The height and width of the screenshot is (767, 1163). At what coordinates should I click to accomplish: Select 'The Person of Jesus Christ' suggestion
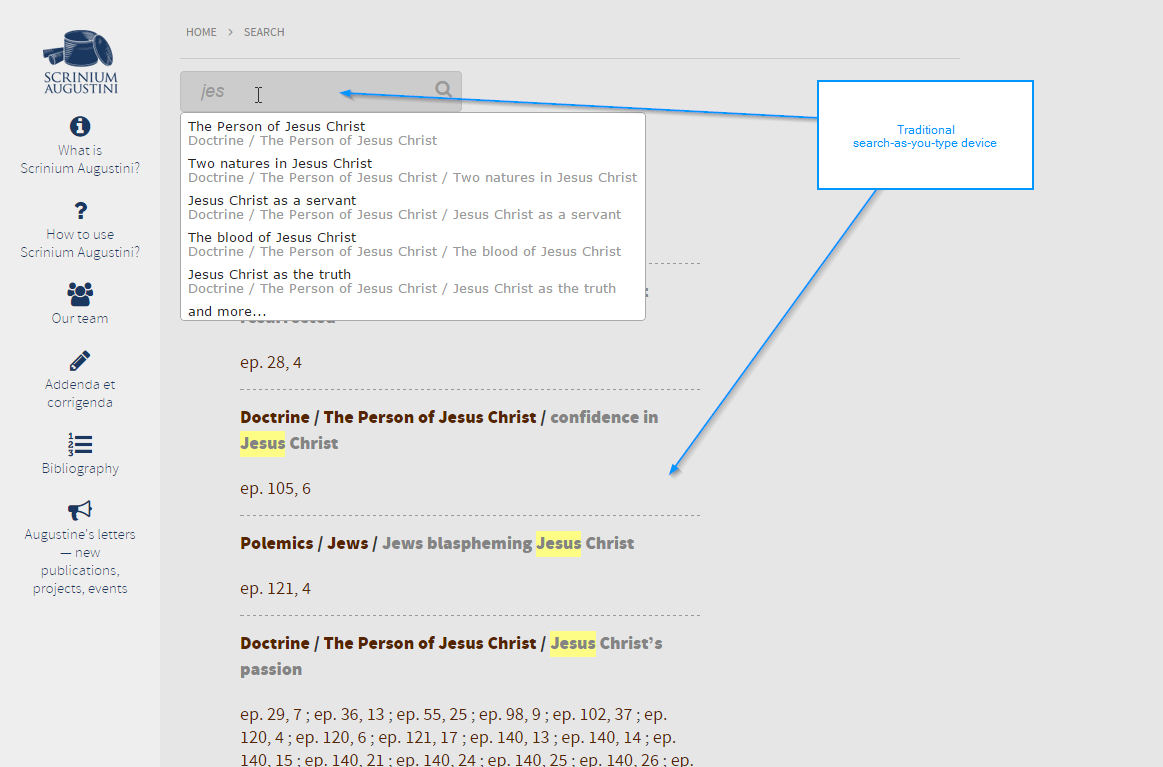[277, 127]
